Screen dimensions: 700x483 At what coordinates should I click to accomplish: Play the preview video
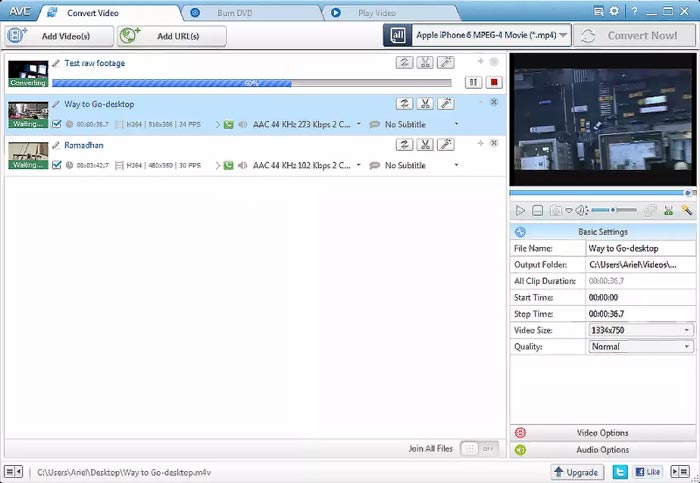pos(520,210)
